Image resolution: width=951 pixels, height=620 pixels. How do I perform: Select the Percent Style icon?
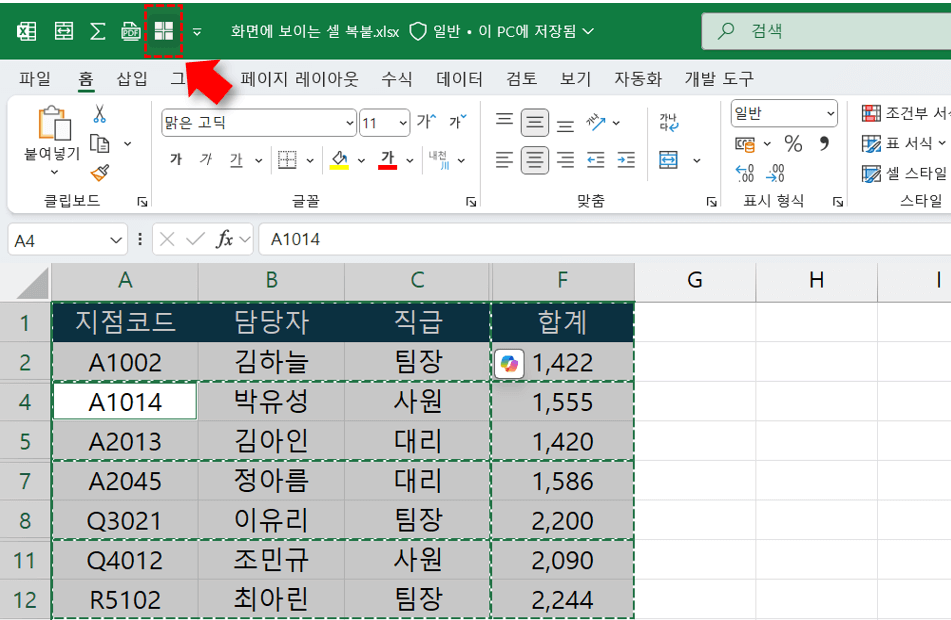(793, 143)
